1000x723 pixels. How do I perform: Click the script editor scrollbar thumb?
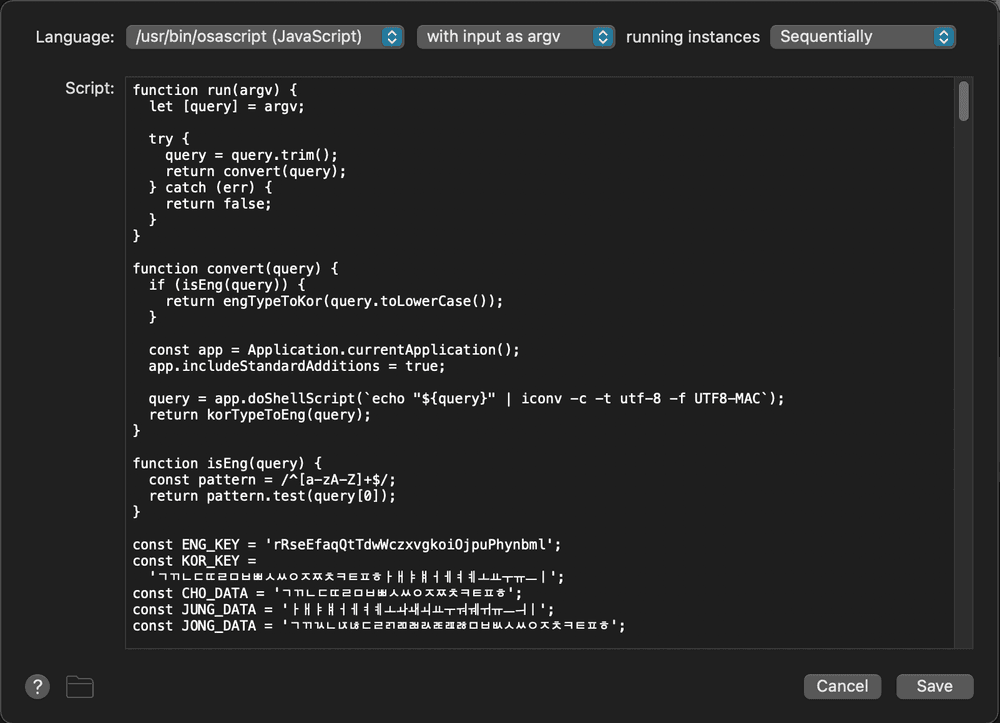964,102
